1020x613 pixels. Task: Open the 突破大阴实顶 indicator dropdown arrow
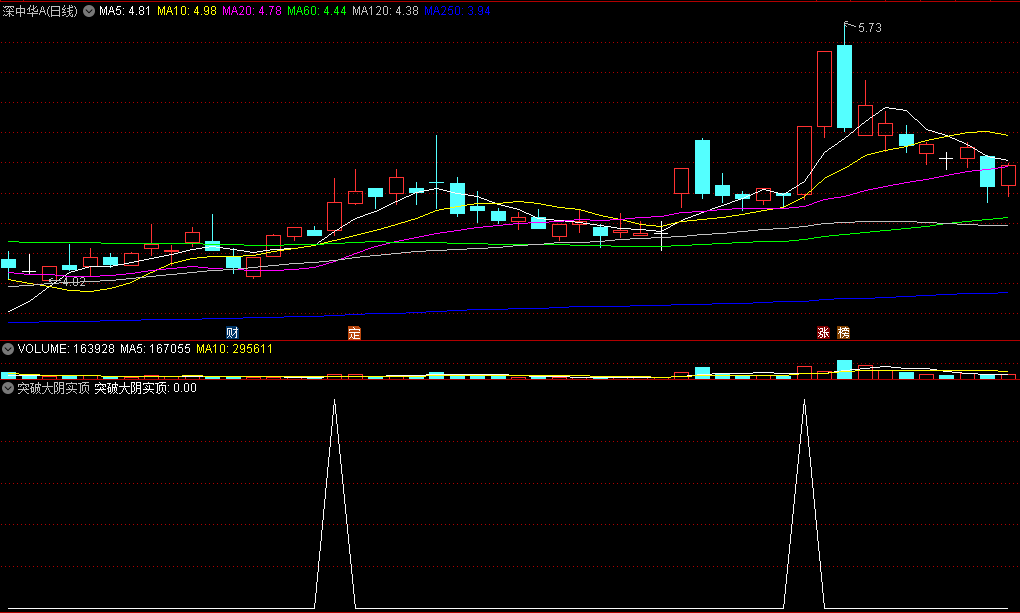click(8, 388)
